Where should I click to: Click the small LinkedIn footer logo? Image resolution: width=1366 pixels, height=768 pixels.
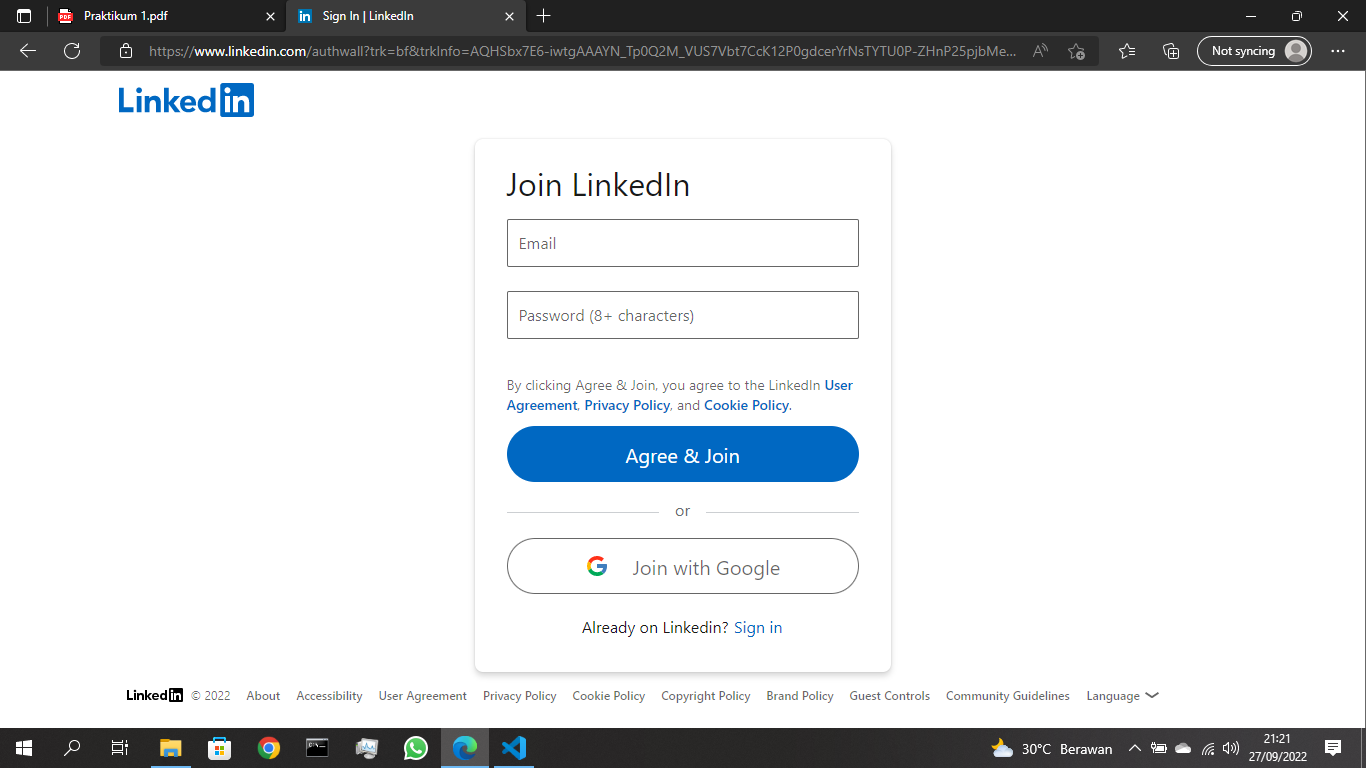point(155,695)
